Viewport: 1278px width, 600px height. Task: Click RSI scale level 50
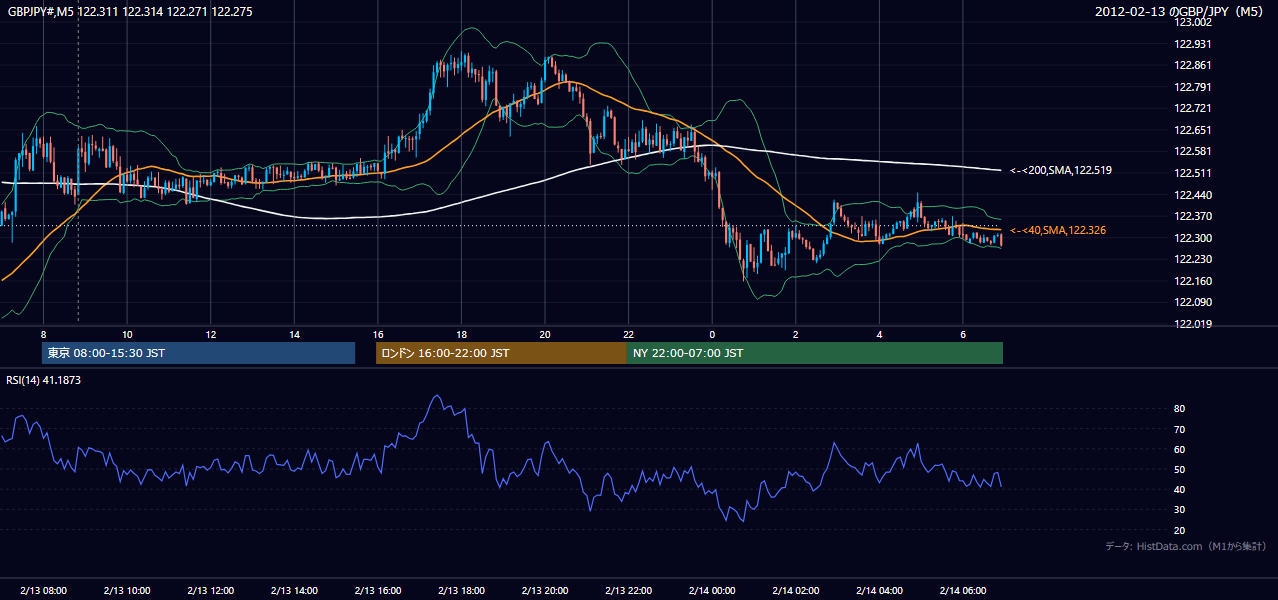pyautogui.click(x=1180, y=469)
